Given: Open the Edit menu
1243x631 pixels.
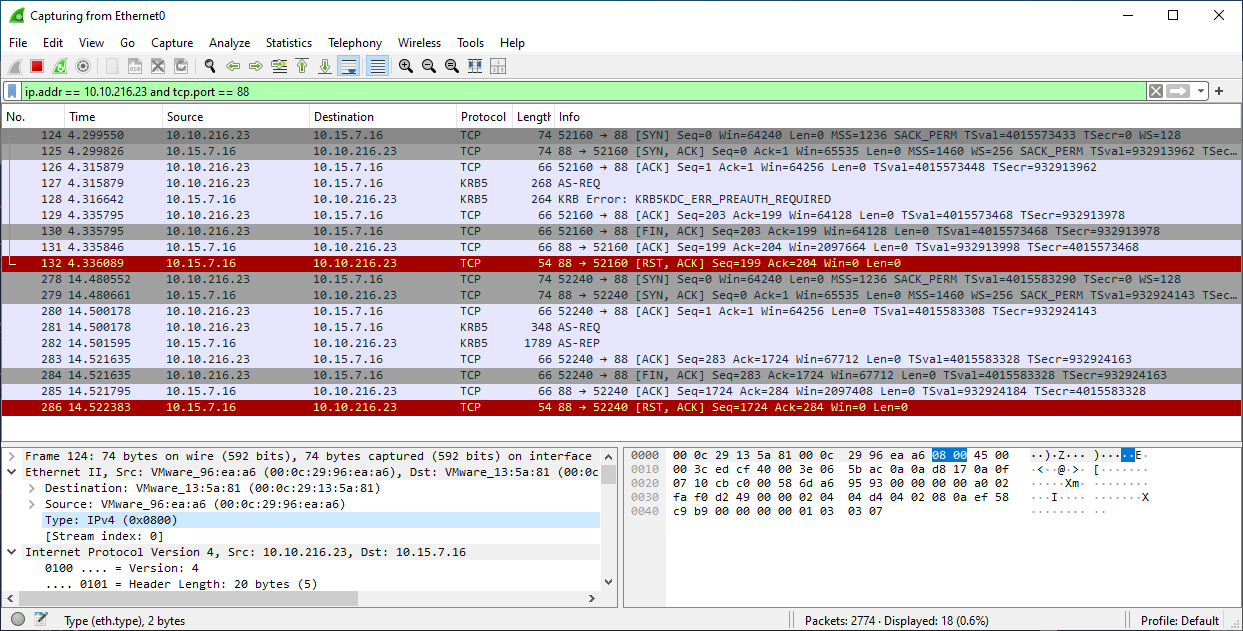Looking at the screenshot, I should click(53, 43).
